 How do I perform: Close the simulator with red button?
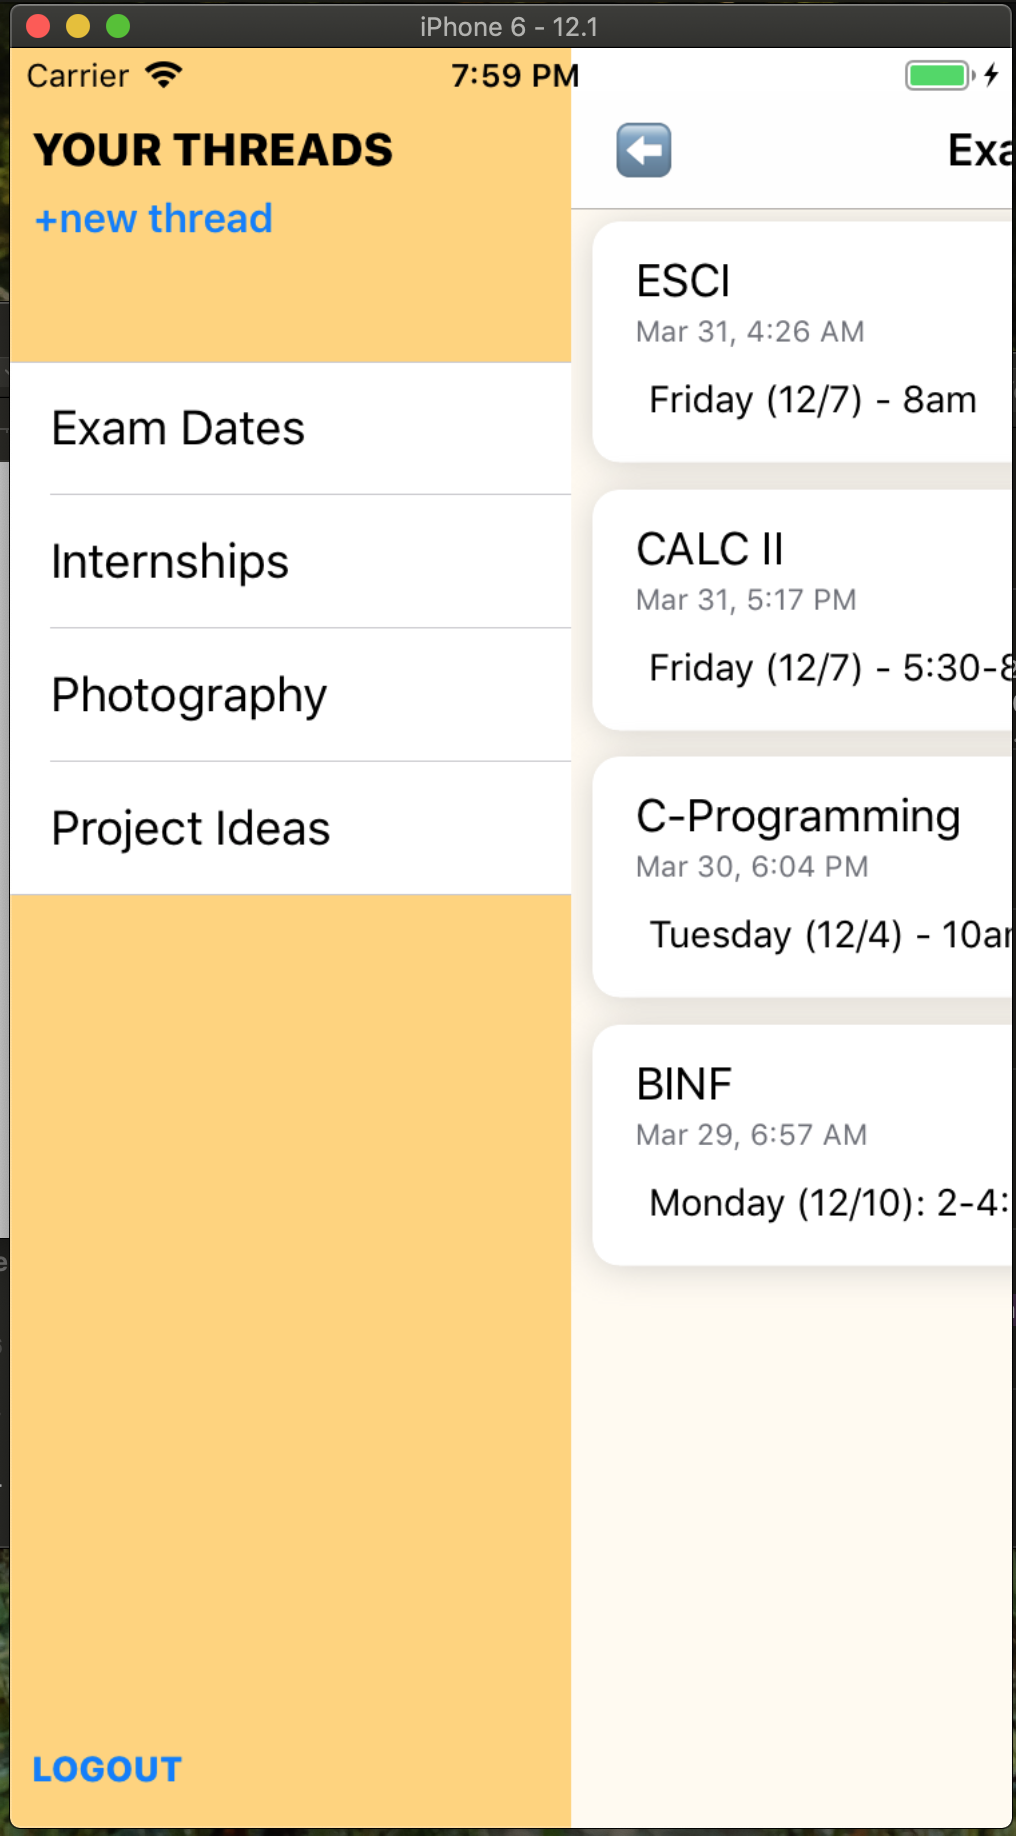click(38, 26)
